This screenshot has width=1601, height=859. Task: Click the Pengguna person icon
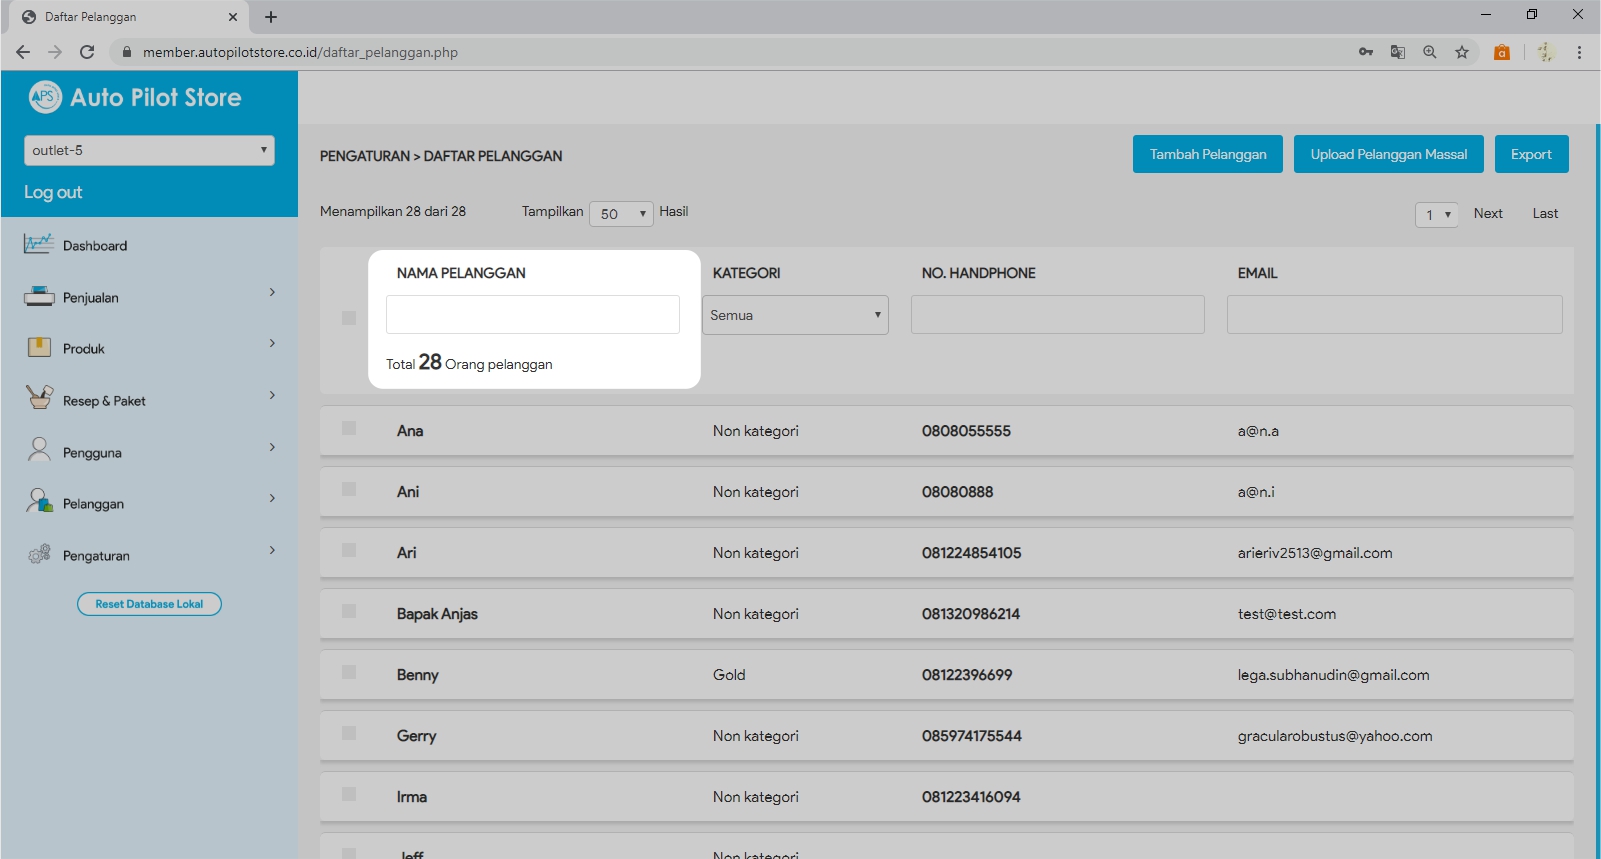pos(39,450)
